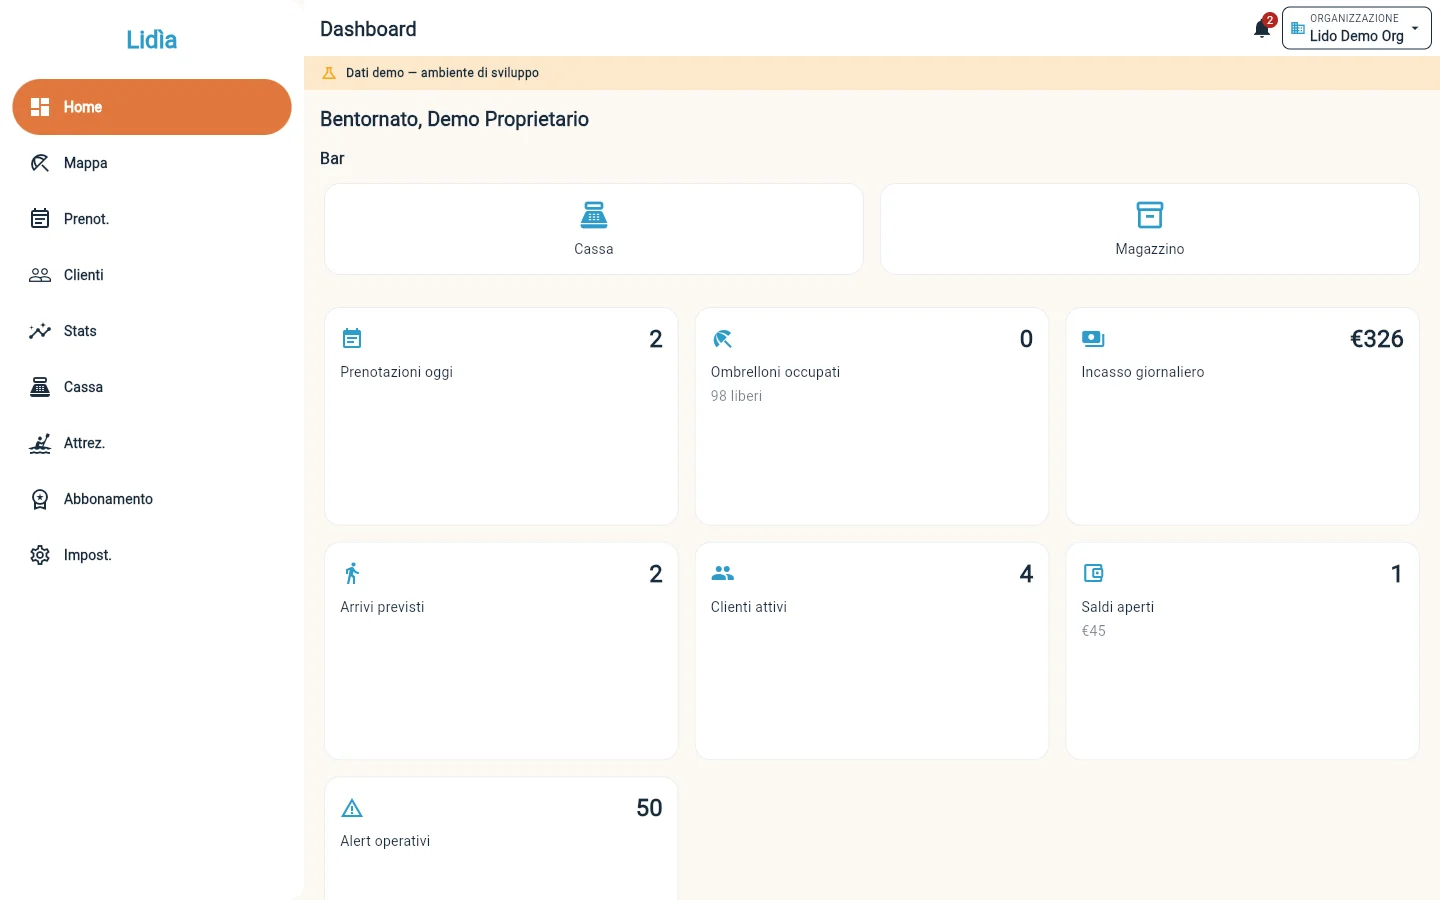Screen dimensions: 1440x900
Task: Click the Cassa register icon in sidebar
Action: point(40,387)
